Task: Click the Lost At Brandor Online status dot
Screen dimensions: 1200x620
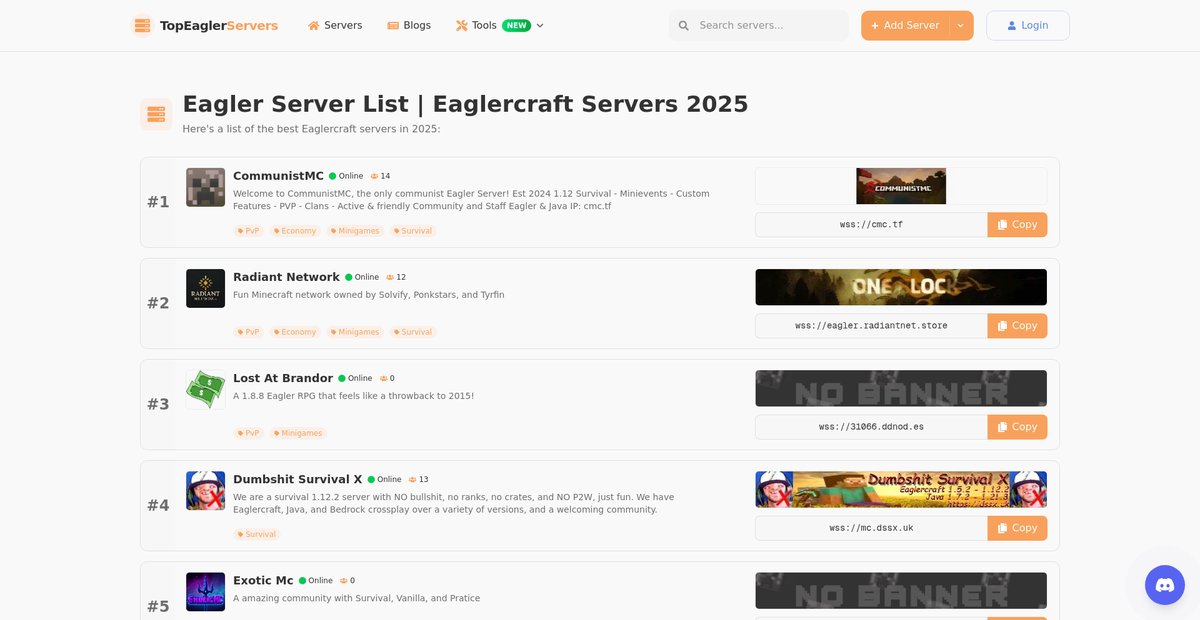Action: point(342,378)
